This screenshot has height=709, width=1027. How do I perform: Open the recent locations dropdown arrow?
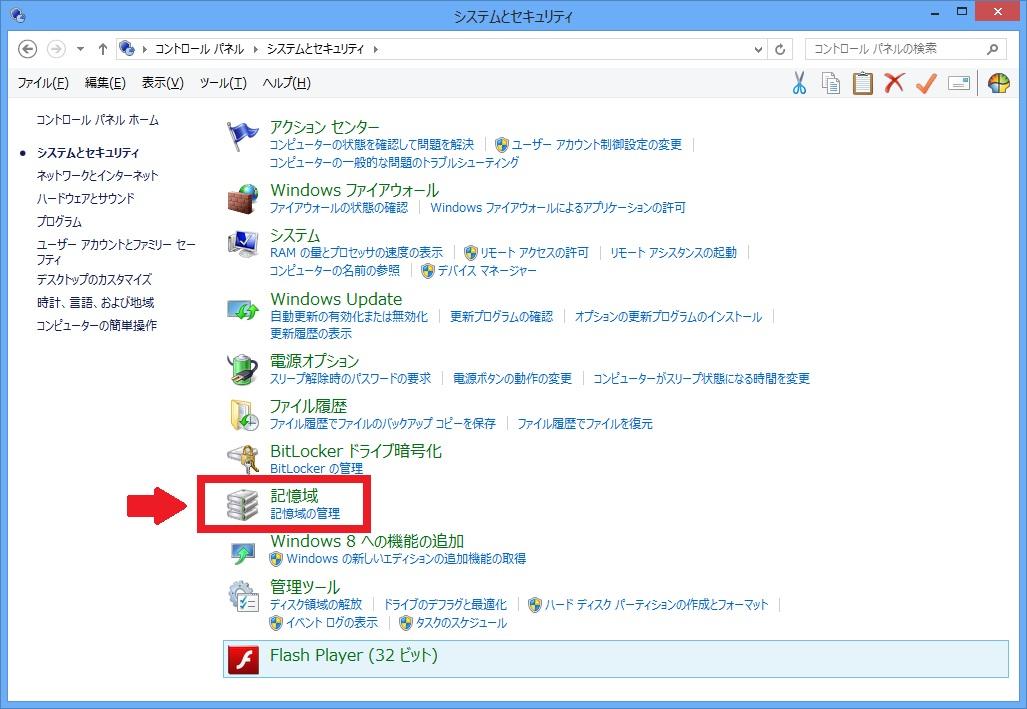click(x=80, y=49)
